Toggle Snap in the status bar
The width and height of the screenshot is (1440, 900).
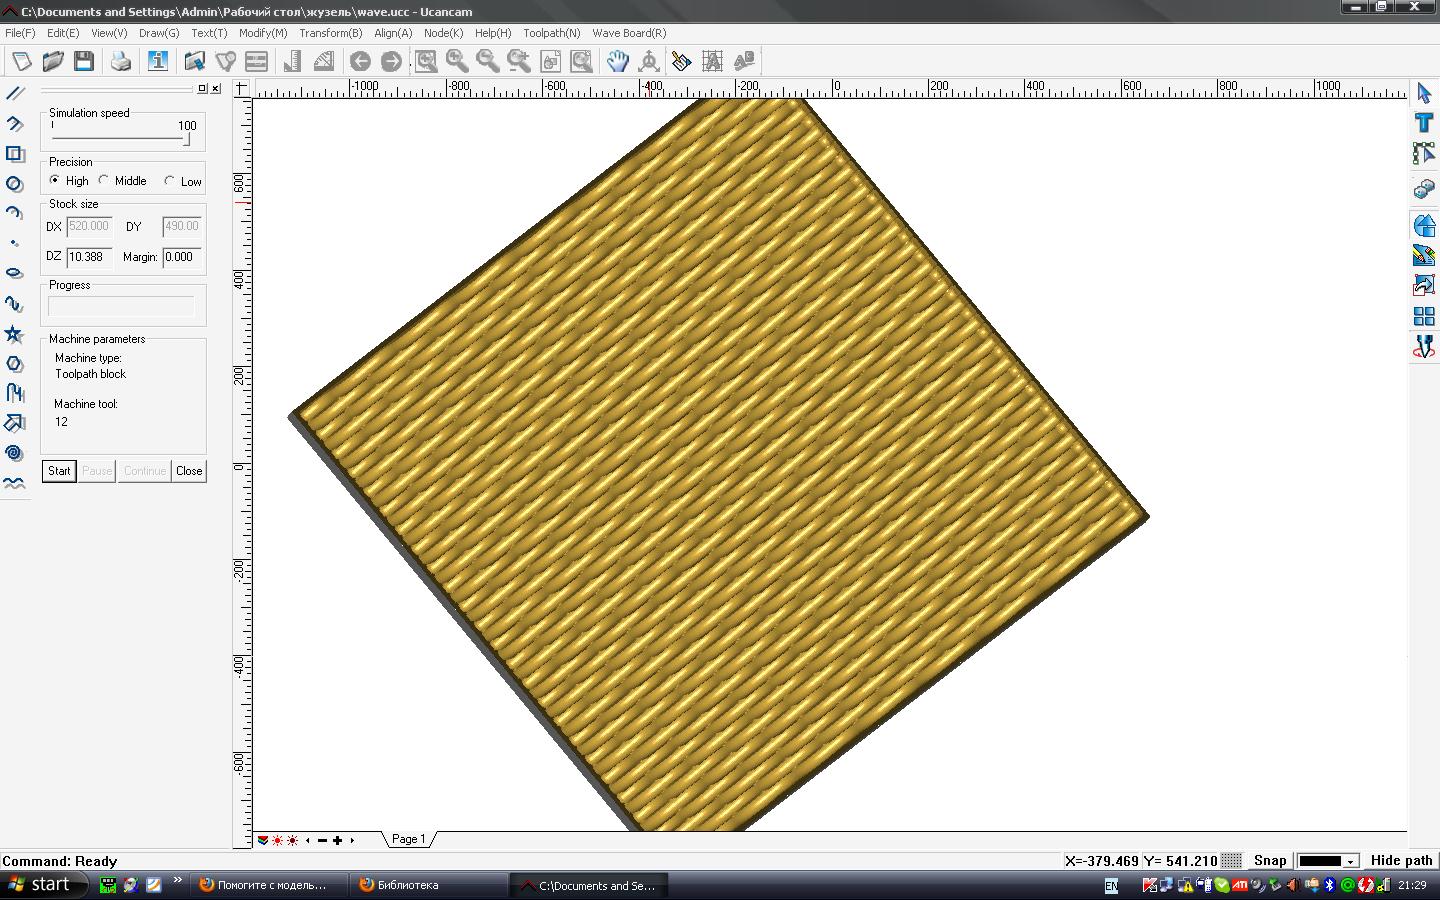1270,860
